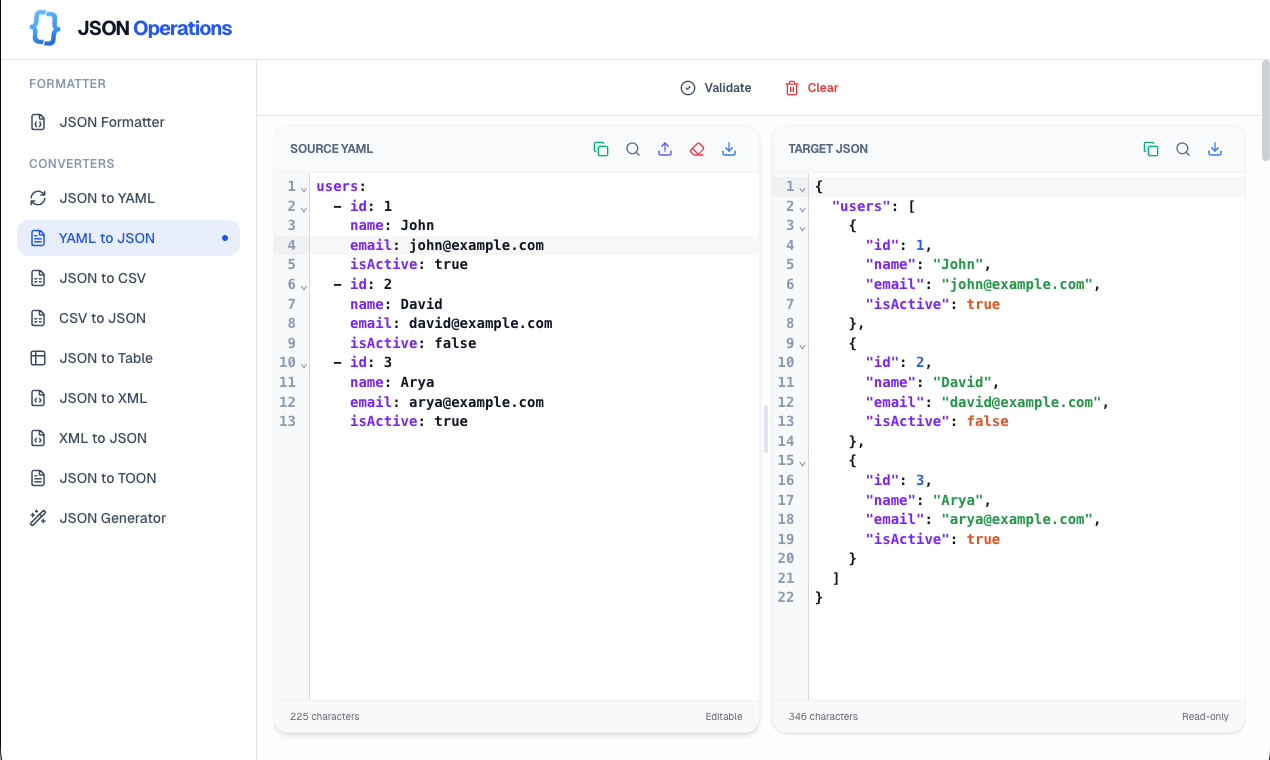Screen dimensions: 1270x760
Task: Collapse the first list item at line 2
Action: [x=301, y=207]
